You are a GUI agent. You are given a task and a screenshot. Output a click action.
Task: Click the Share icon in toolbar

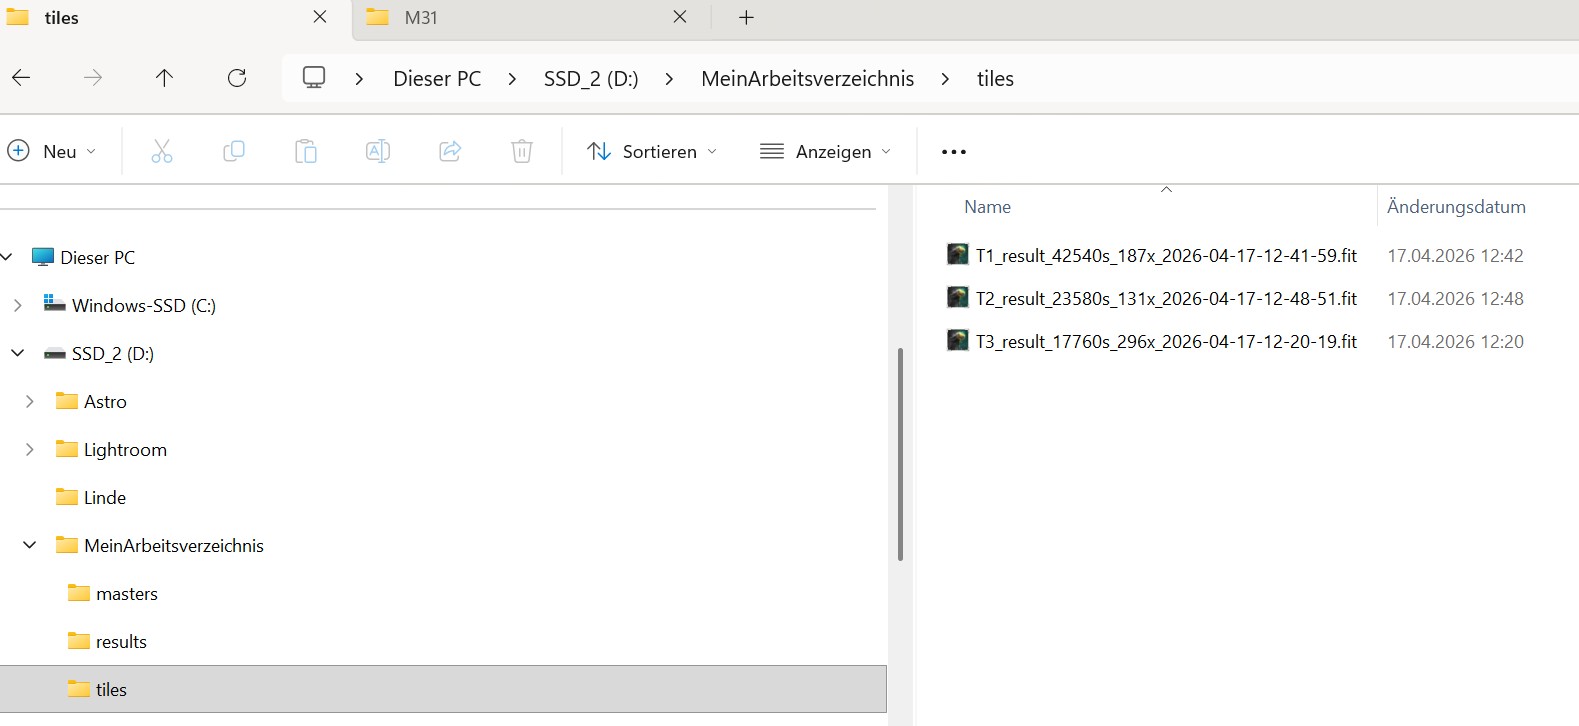(450, 152)
